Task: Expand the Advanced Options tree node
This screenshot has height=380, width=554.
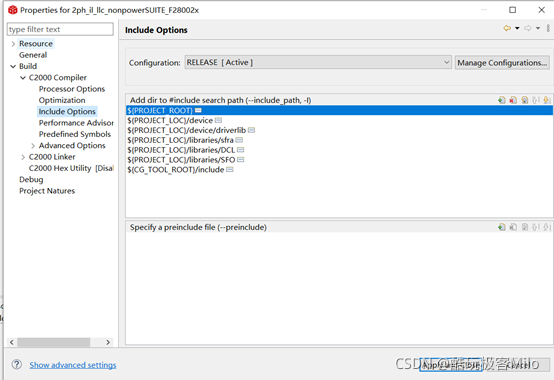Action: pyautogui.click(x=33, y=146)
